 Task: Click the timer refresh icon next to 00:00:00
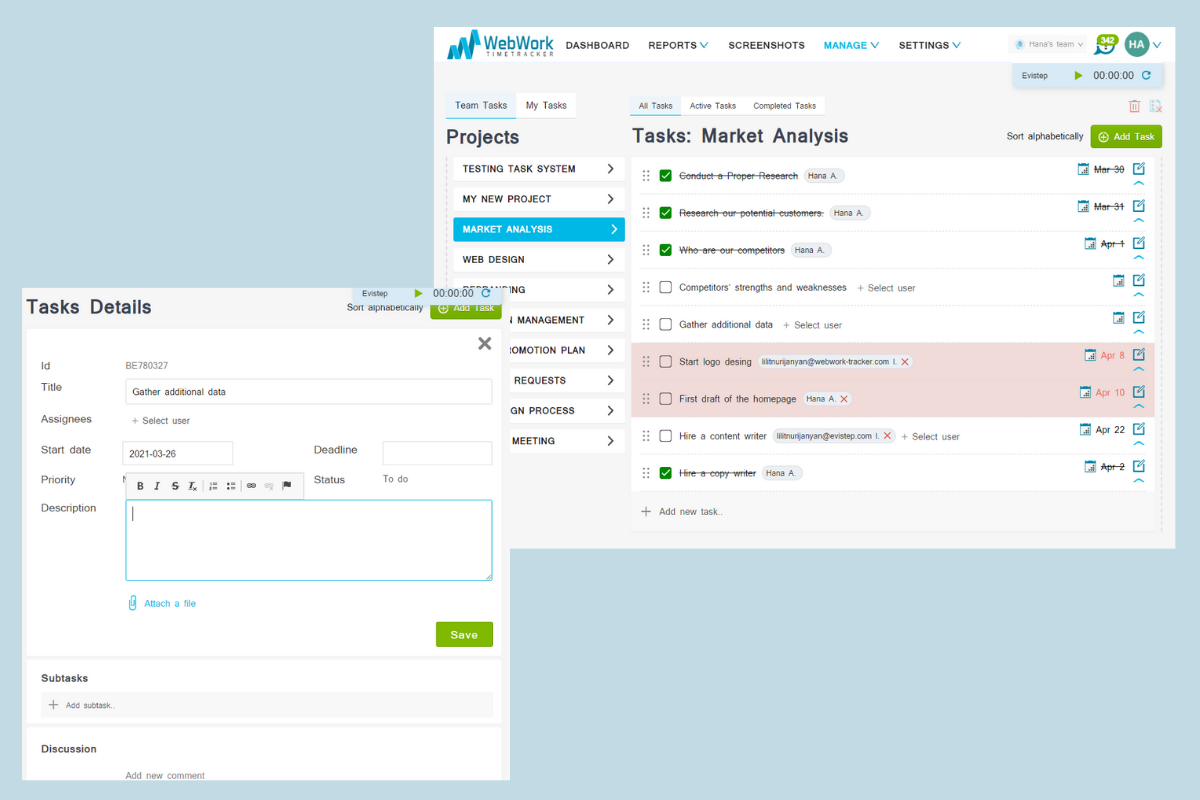pyautogui.click(x=1146, y=75)
